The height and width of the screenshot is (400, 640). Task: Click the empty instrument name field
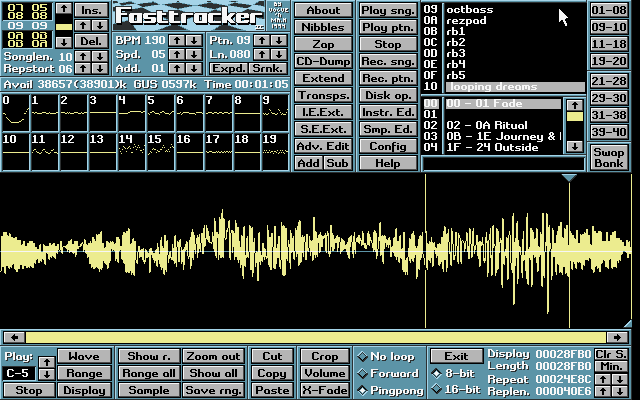tap(503, 164)
